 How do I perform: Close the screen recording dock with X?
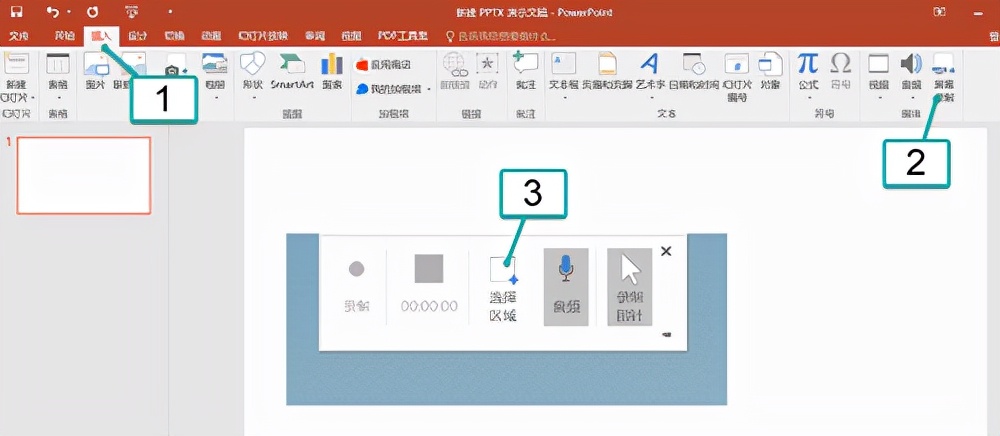(666, 251)
